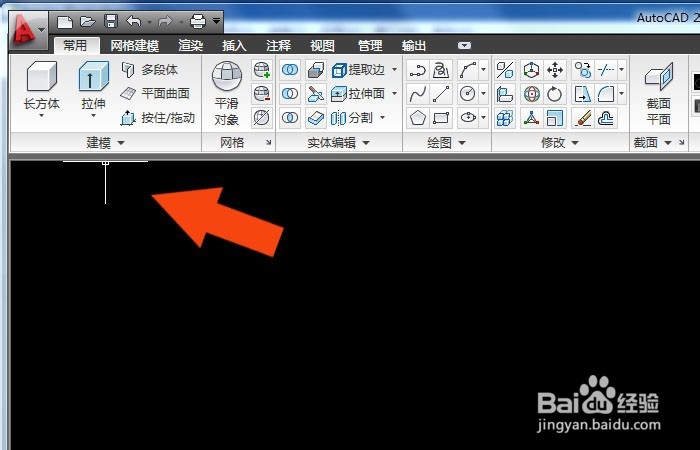Click the 3D Move gizmo icon
The width and height of the screenshot is (700, 450).
(531, 70)
